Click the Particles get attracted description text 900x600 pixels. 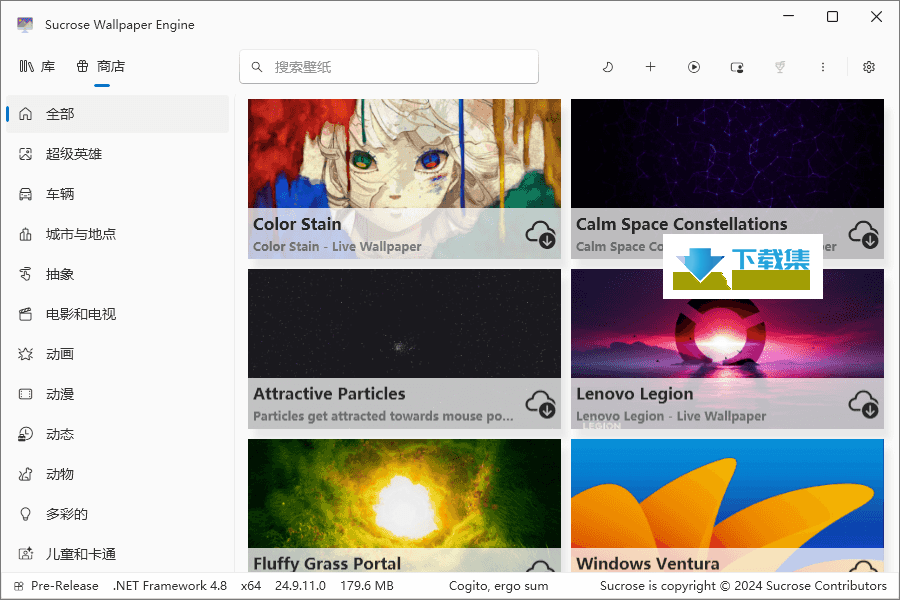point(383,416)
